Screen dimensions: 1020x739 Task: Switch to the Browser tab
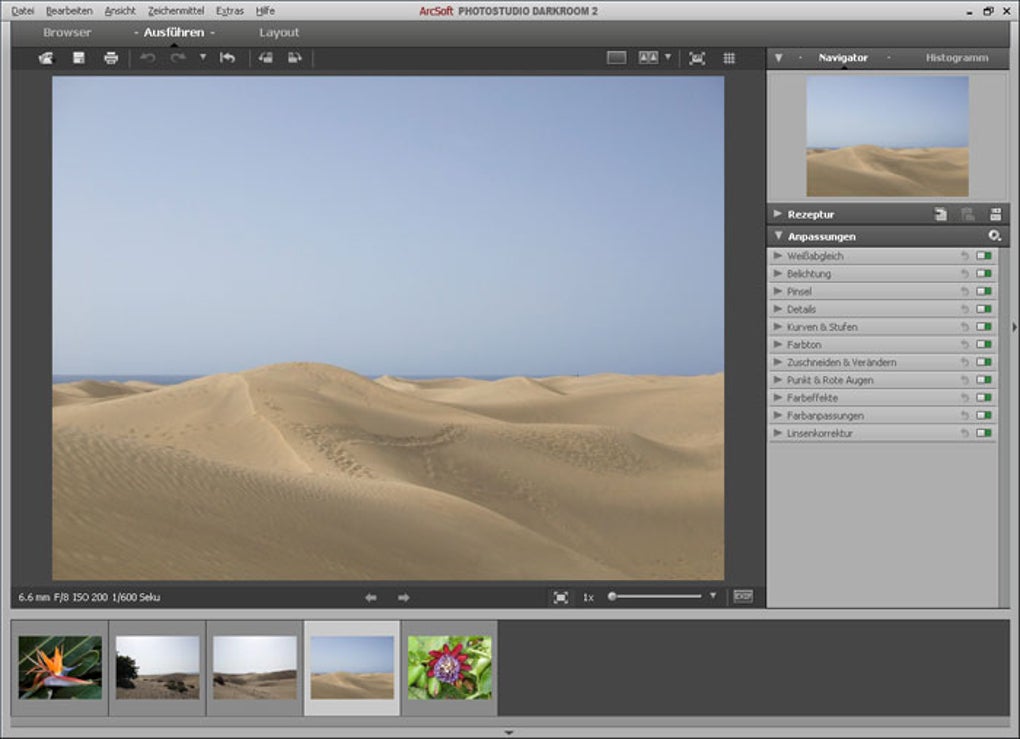(x=67, y=33)
